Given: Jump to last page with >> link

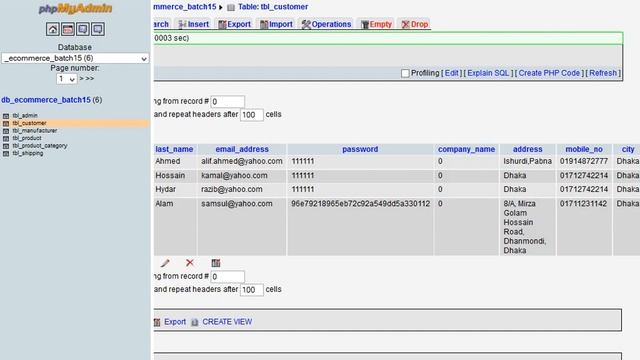Looking at the screenshot, I should [x=90, y=78].
